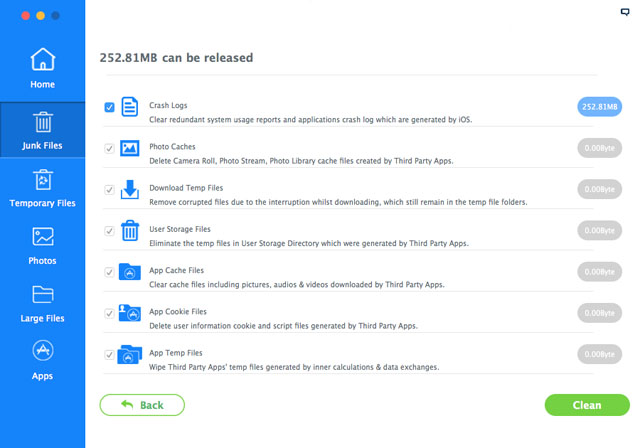Click "252.81MB can be released" heading

point(176,58)
